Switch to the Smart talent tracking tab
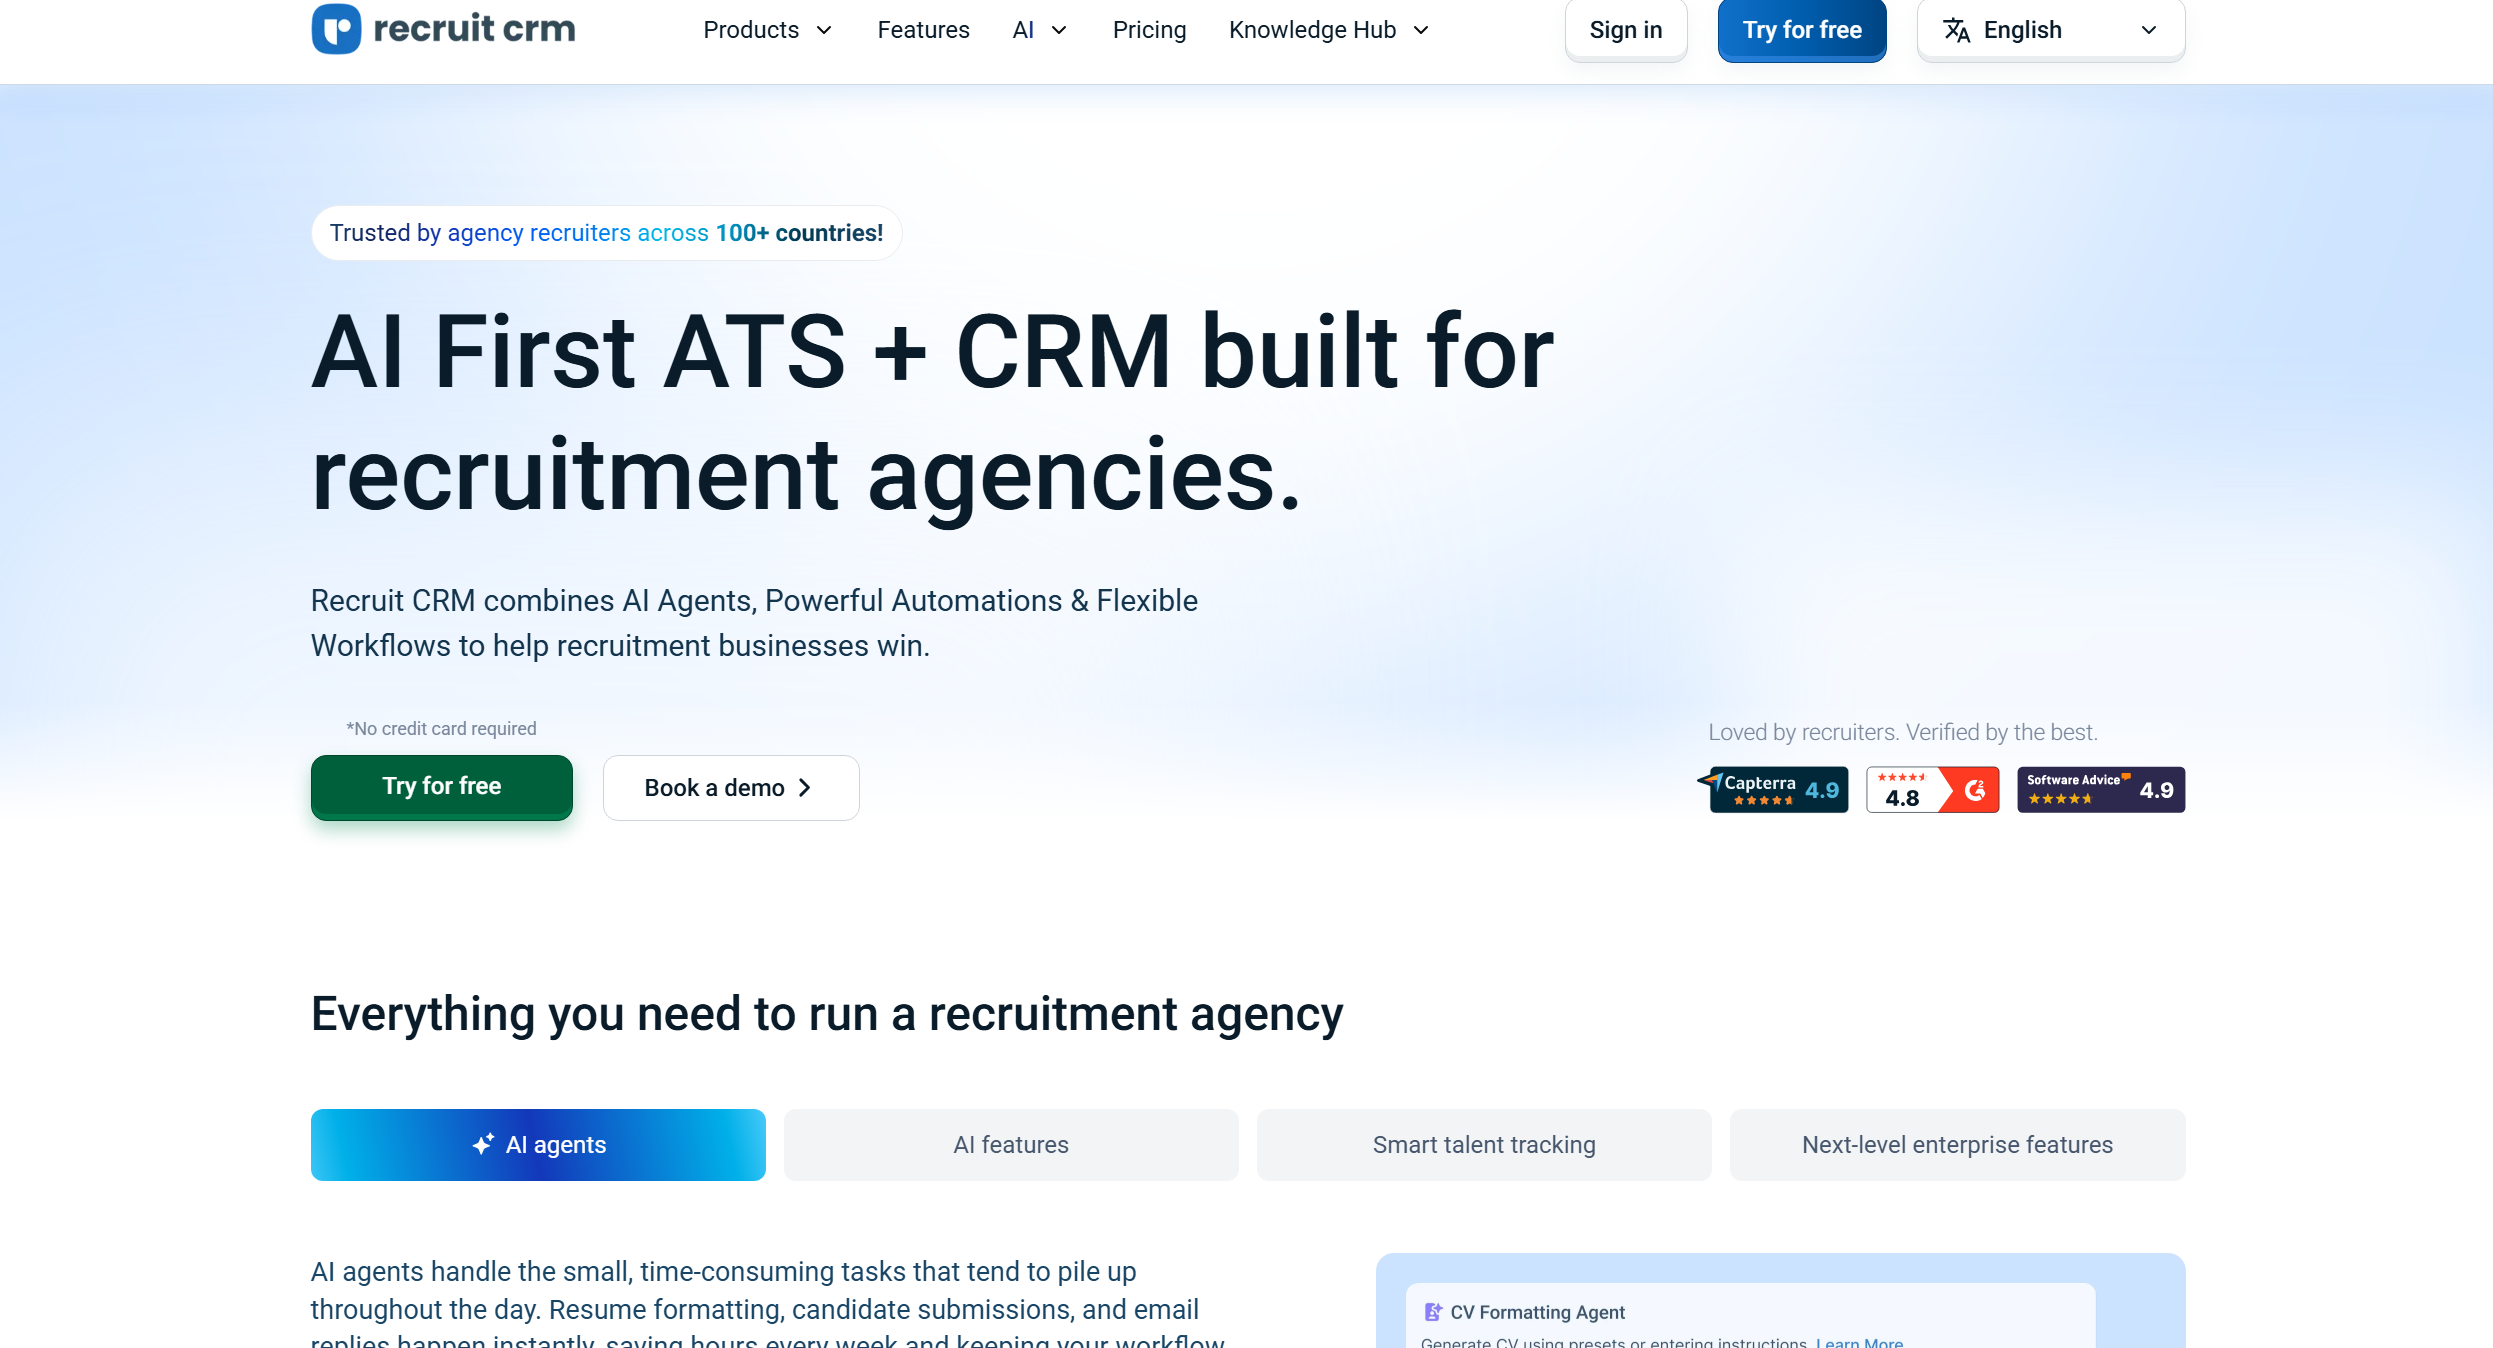2493x1348 pixels. coord(1484,1145)
